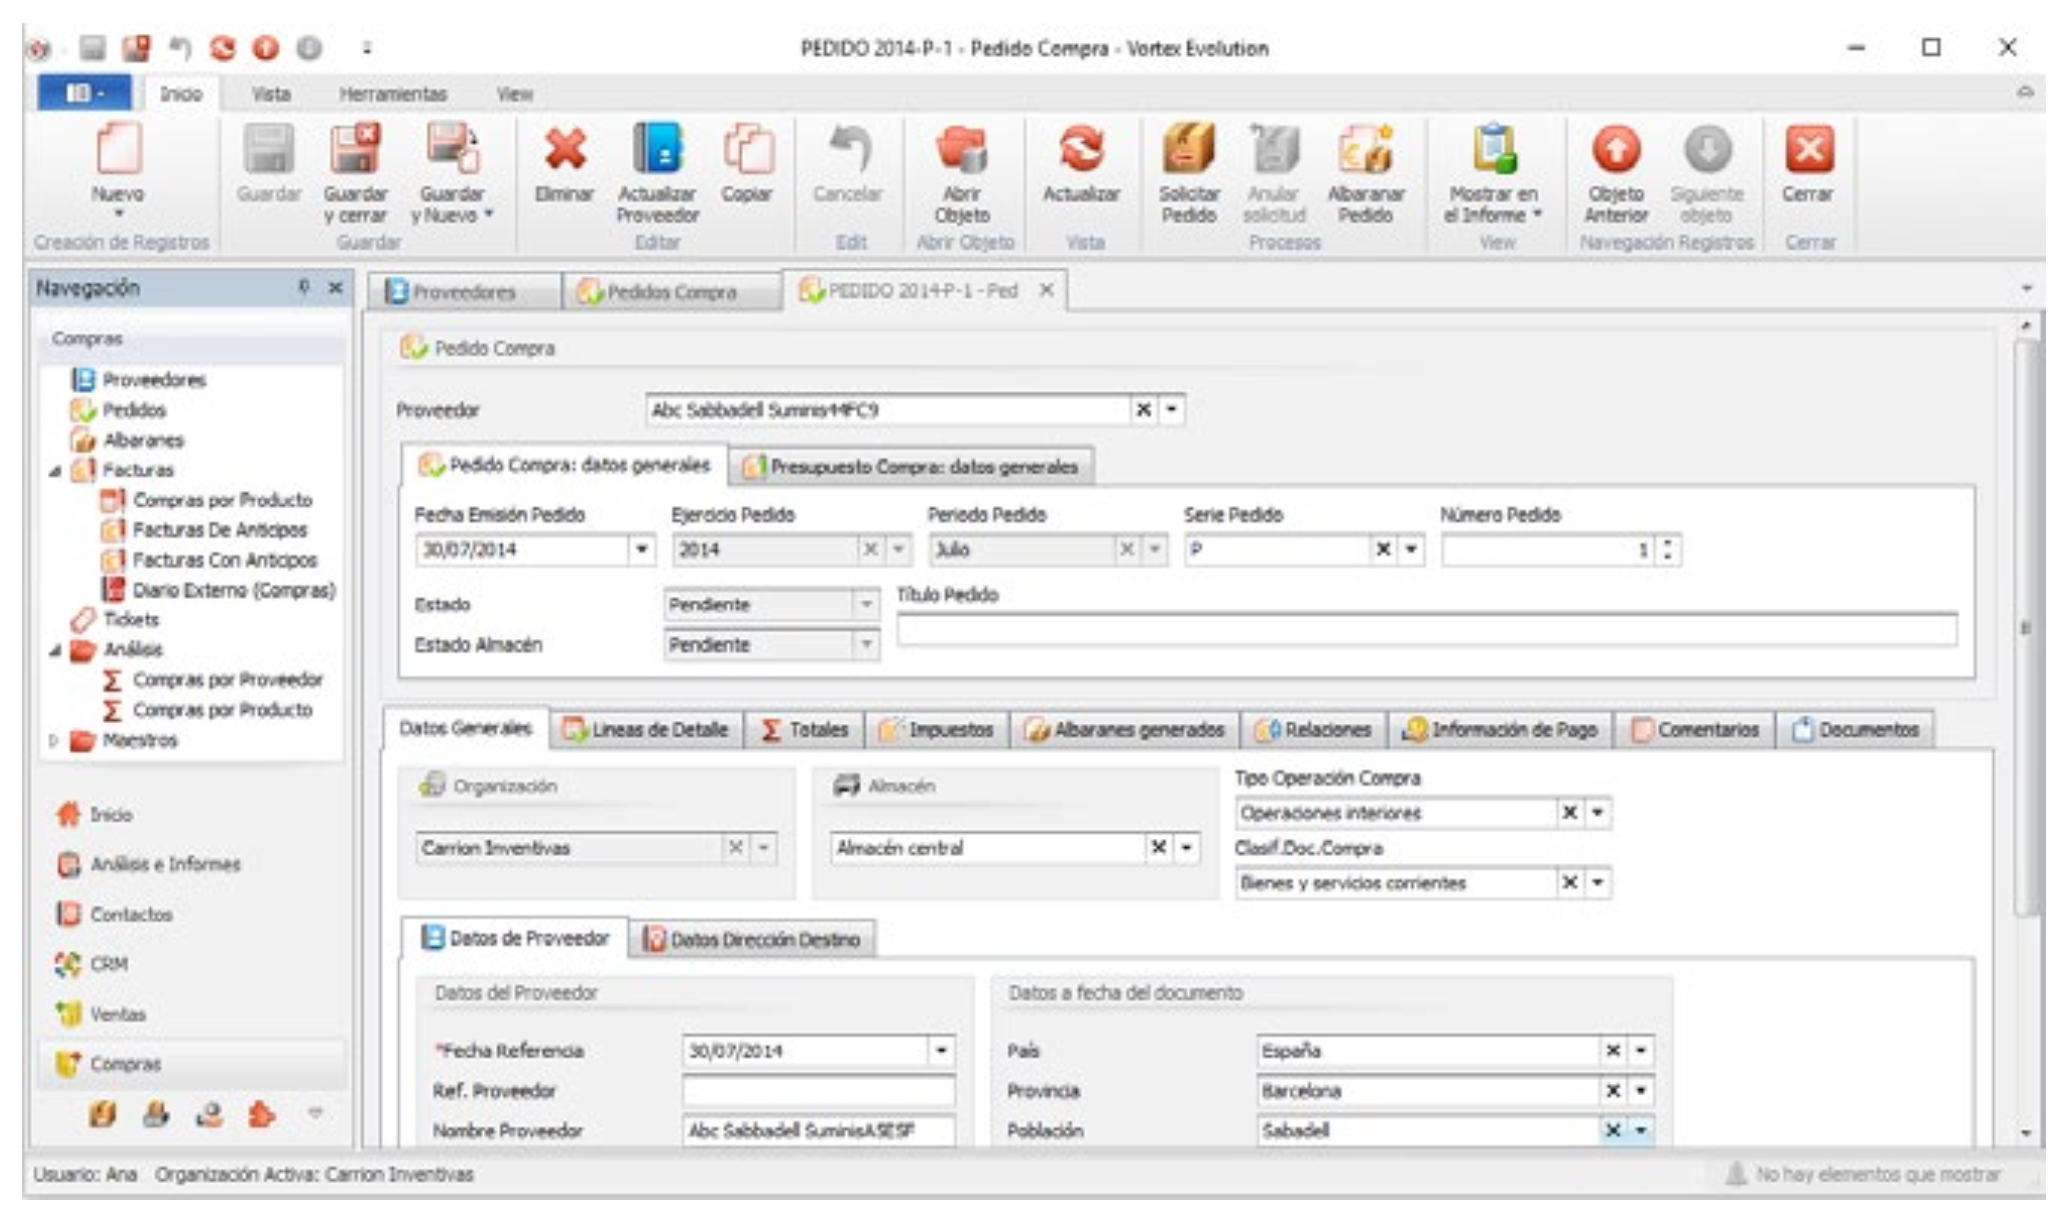Clear the Proveedor field value
The width and height of the screenshot is (2062, 1216).
[1143, 410]
